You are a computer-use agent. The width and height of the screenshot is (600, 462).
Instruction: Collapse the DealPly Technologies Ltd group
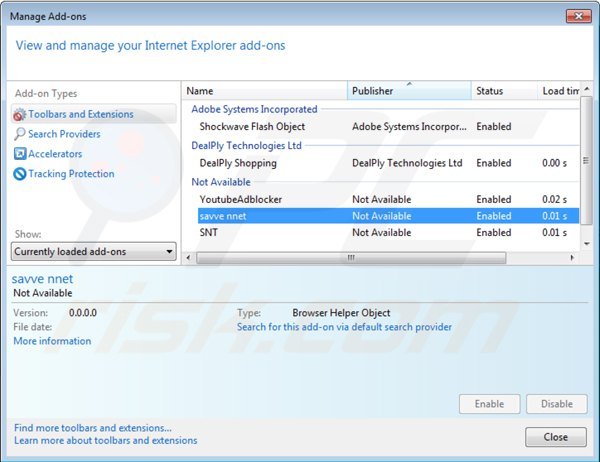(246, 146)
